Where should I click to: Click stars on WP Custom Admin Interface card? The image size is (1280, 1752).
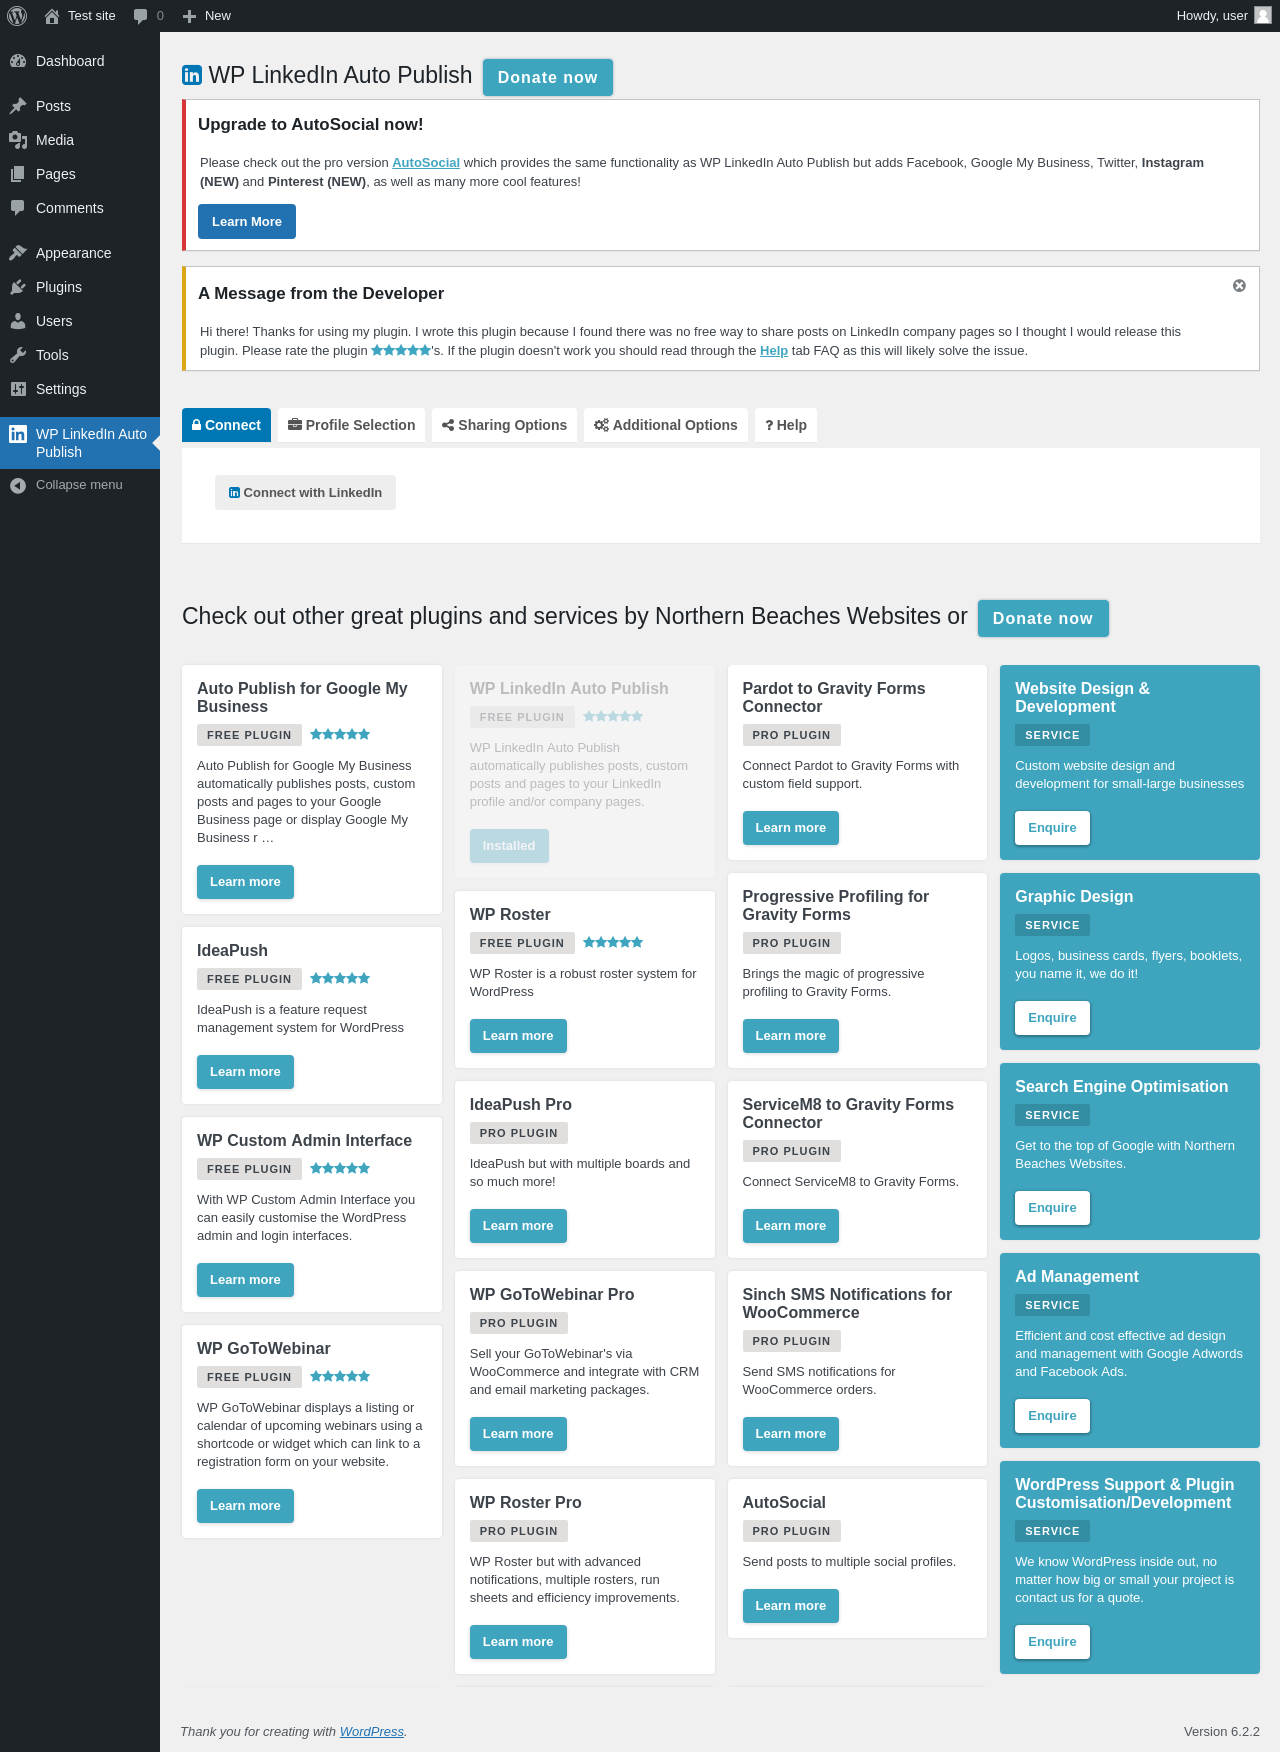pos(340,1168)
